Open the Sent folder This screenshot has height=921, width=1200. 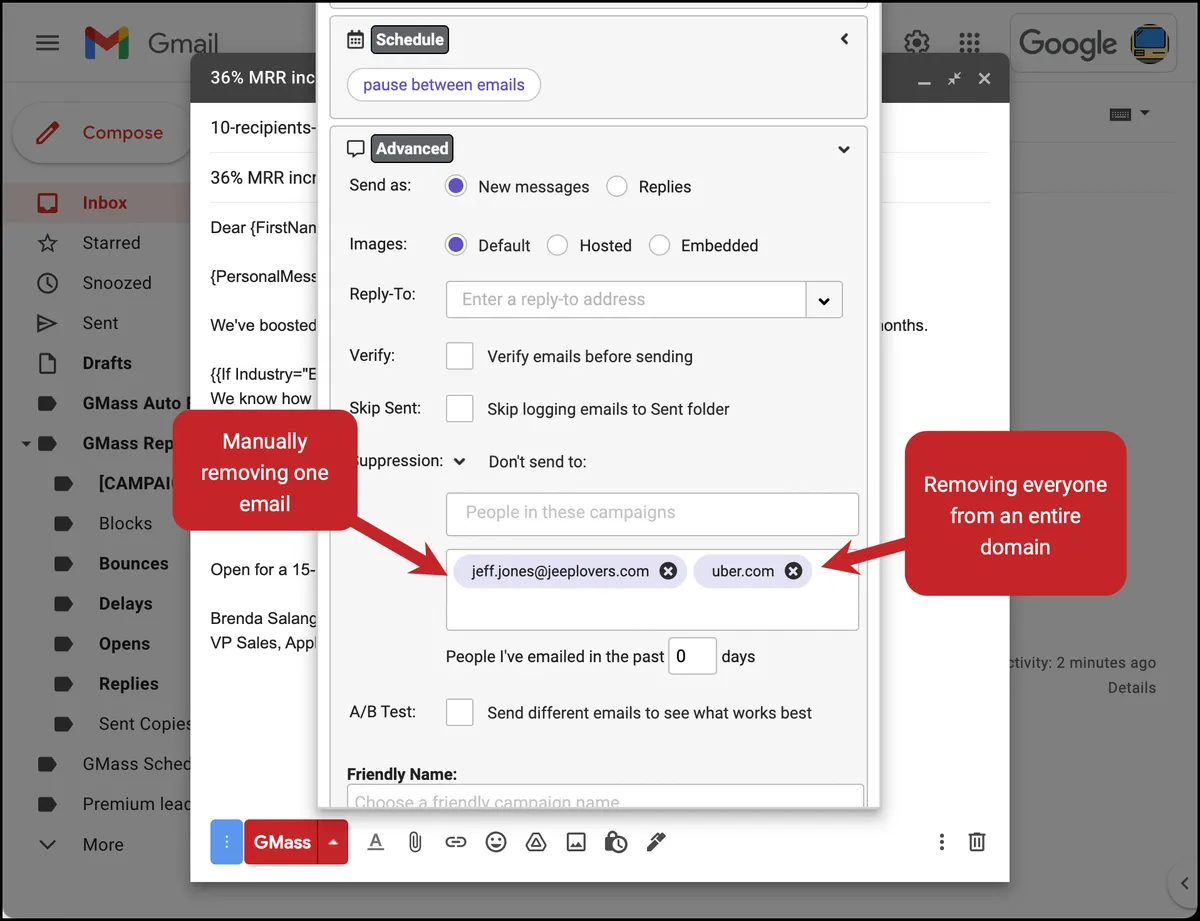point(100,323)
